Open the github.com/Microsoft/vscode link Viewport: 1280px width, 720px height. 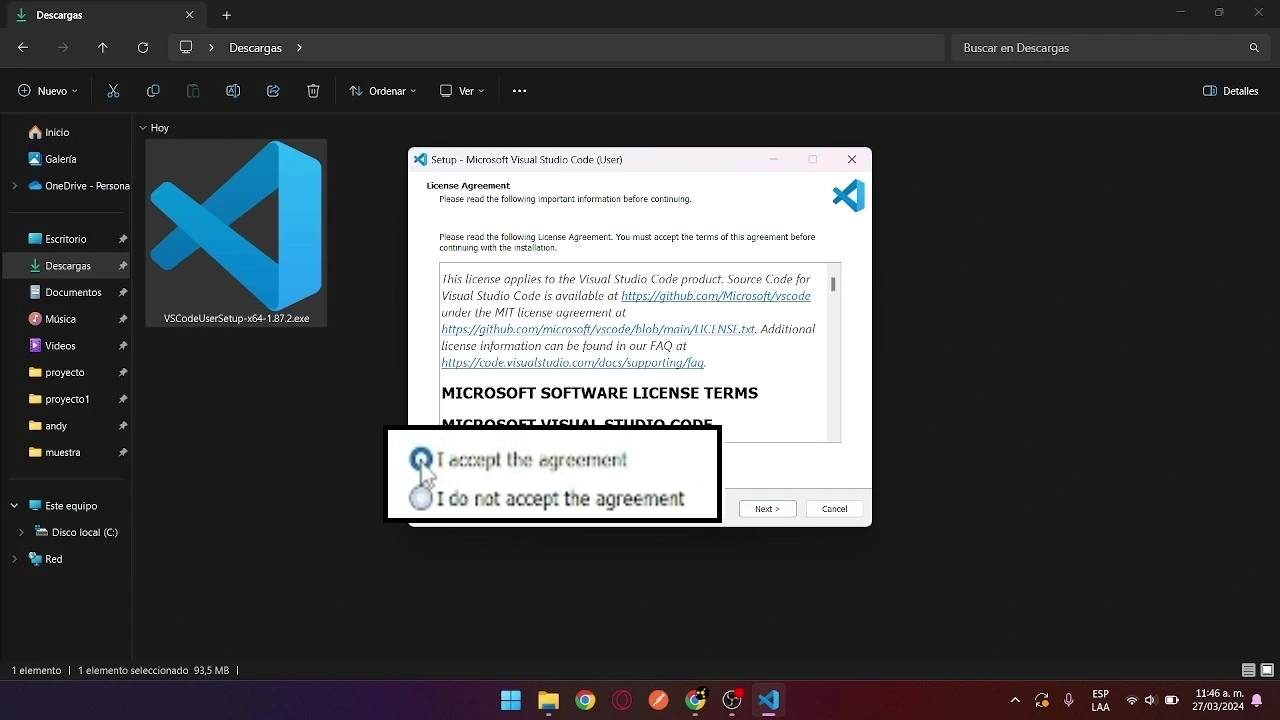716,296
